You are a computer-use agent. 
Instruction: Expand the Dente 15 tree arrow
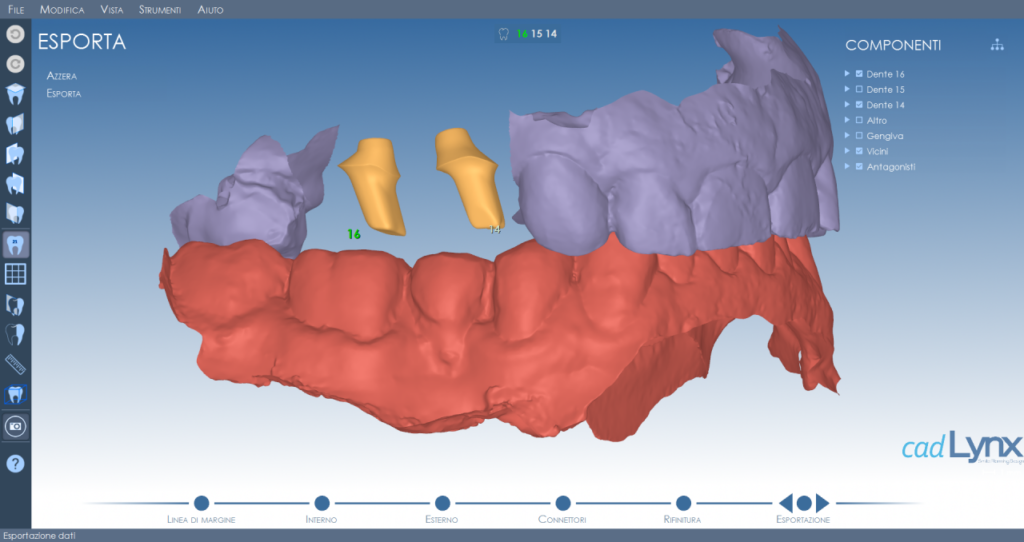click(x=847, y=89)
